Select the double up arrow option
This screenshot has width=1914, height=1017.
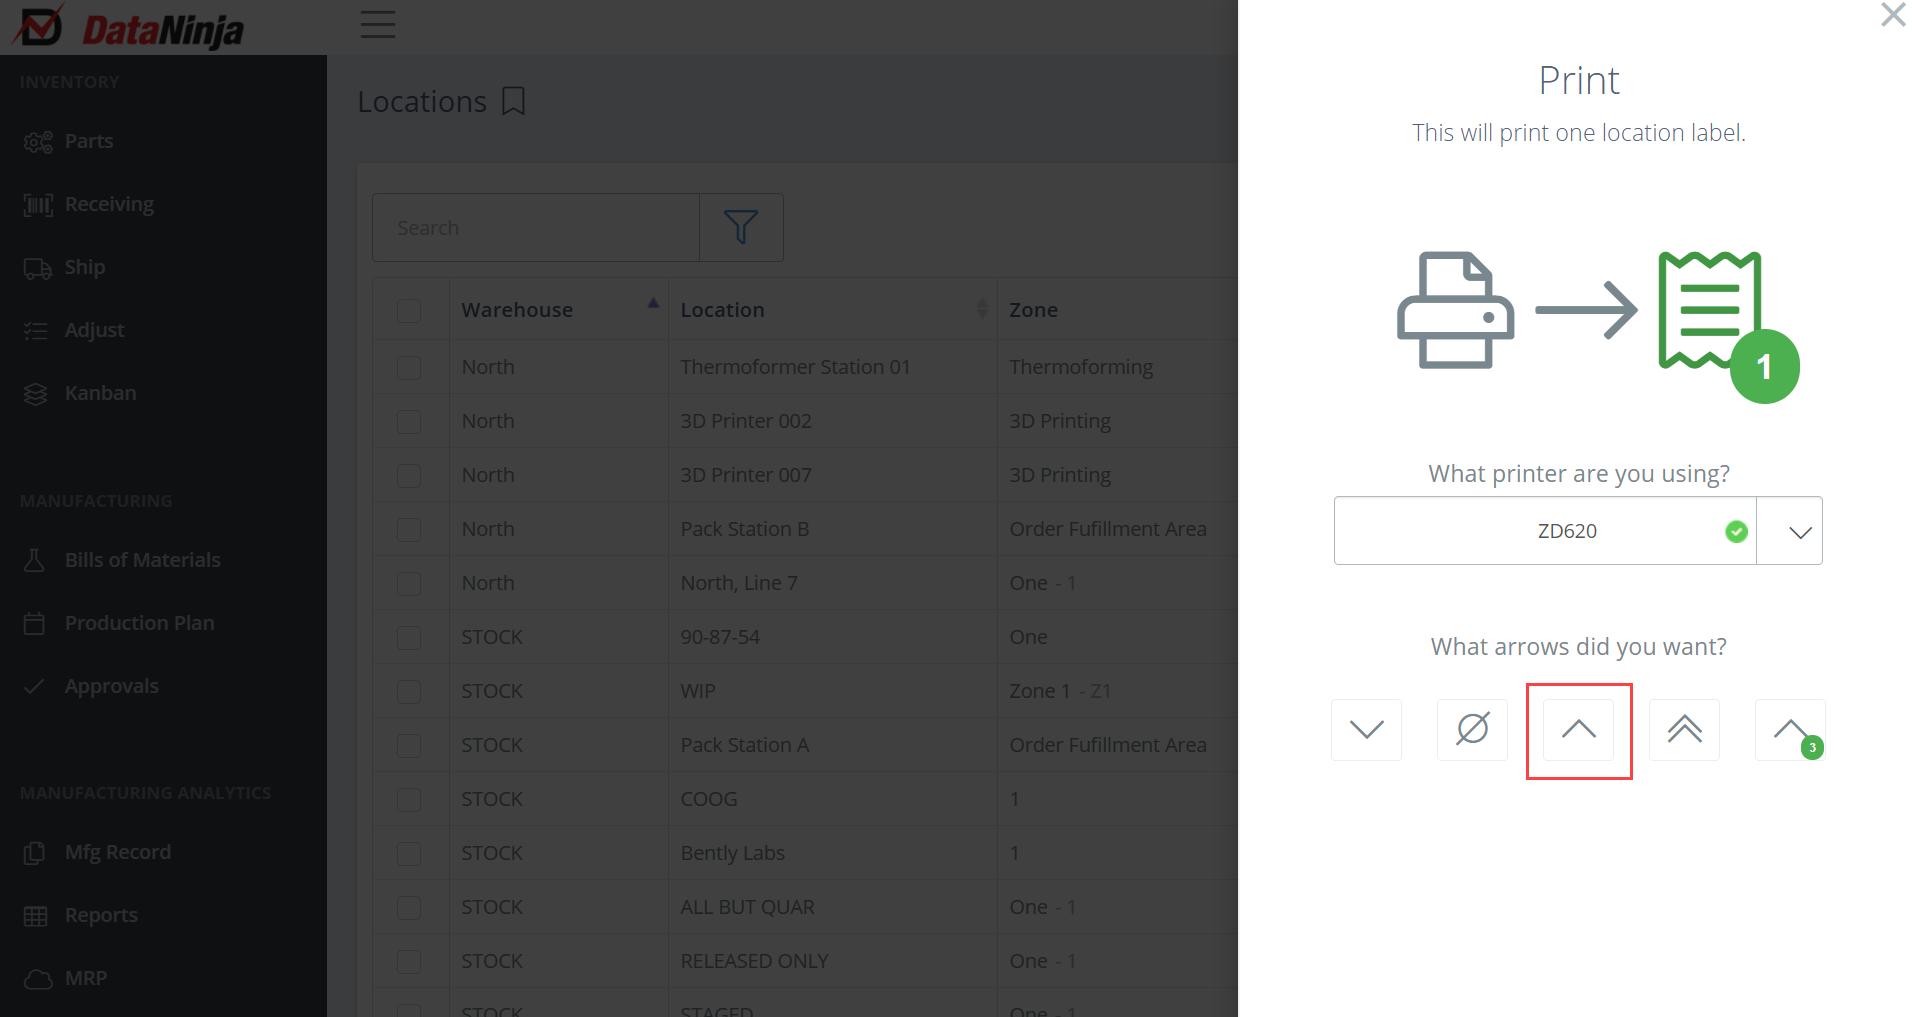click(1684, 730)
